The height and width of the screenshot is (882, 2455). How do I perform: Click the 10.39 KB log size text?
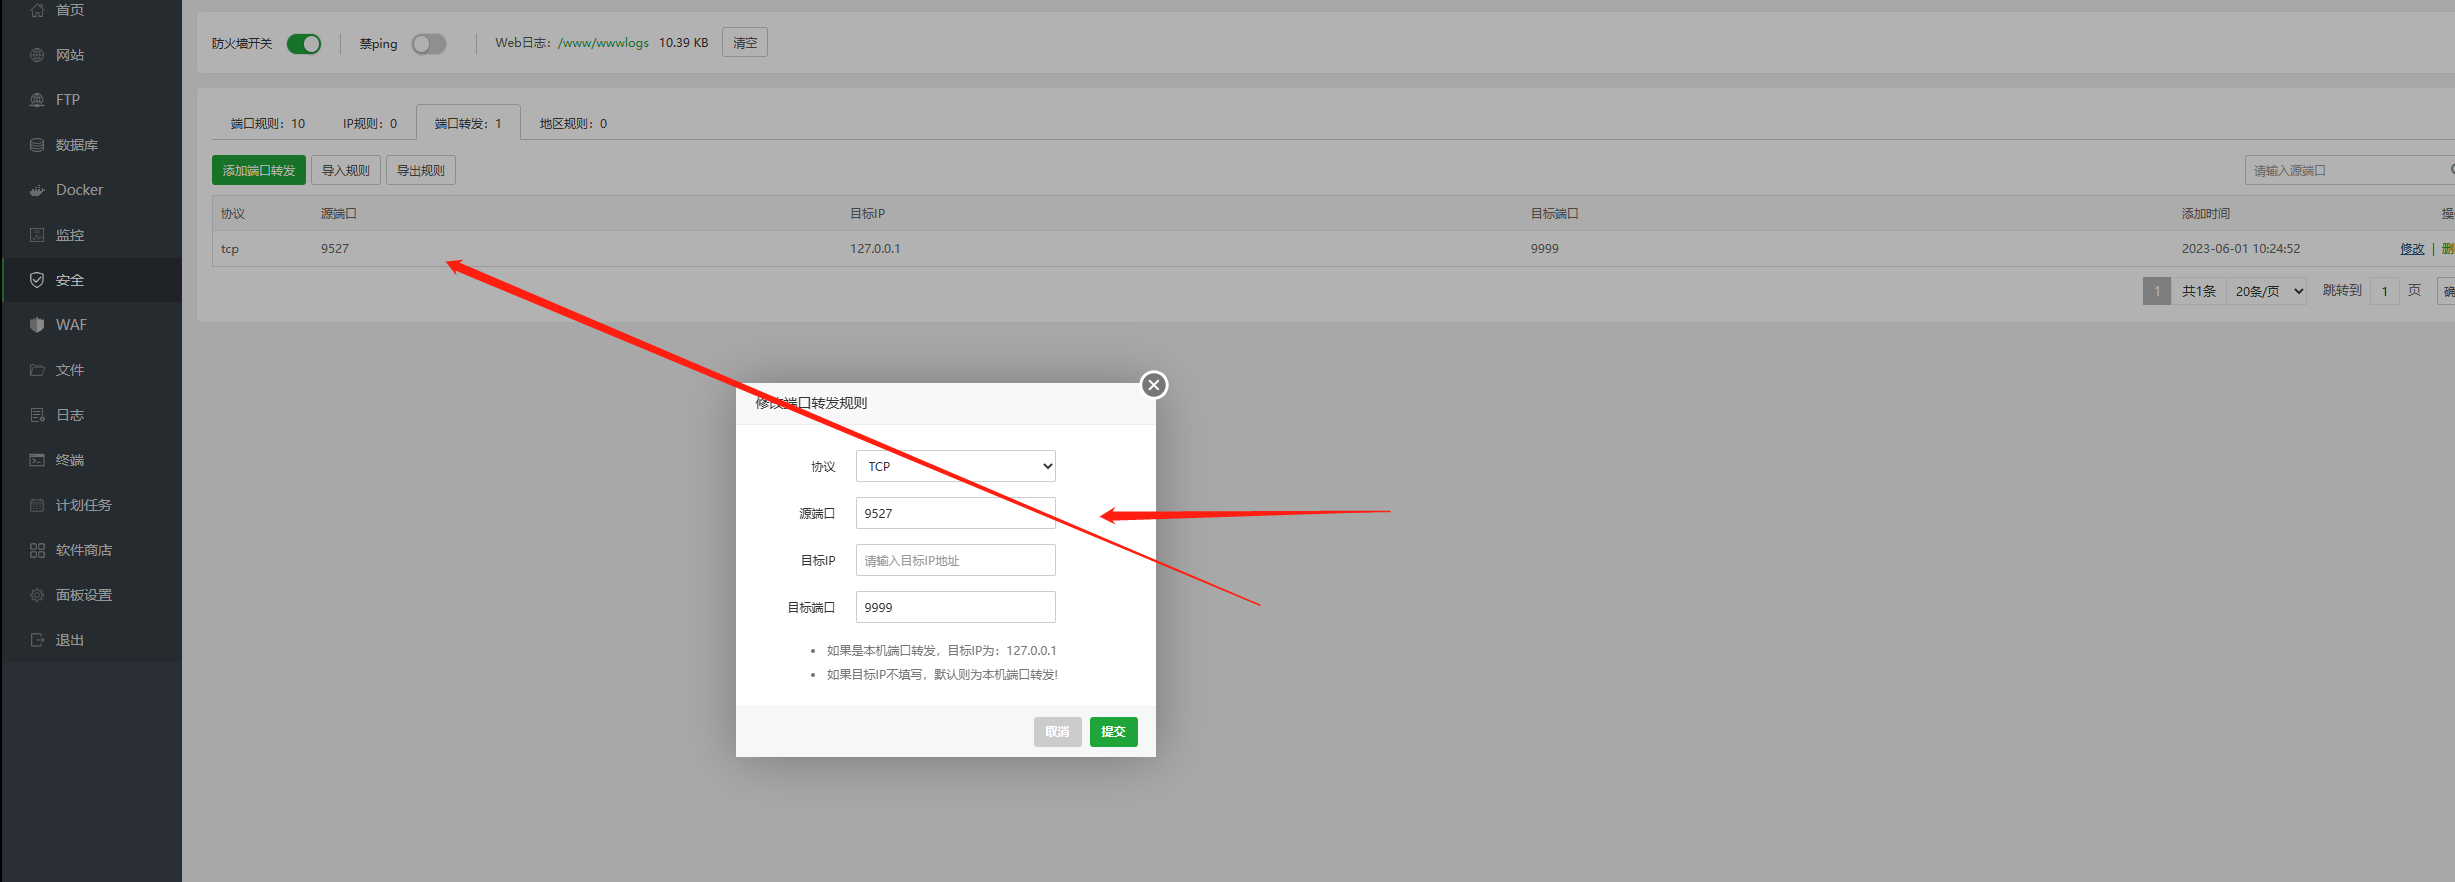point(683,43)
